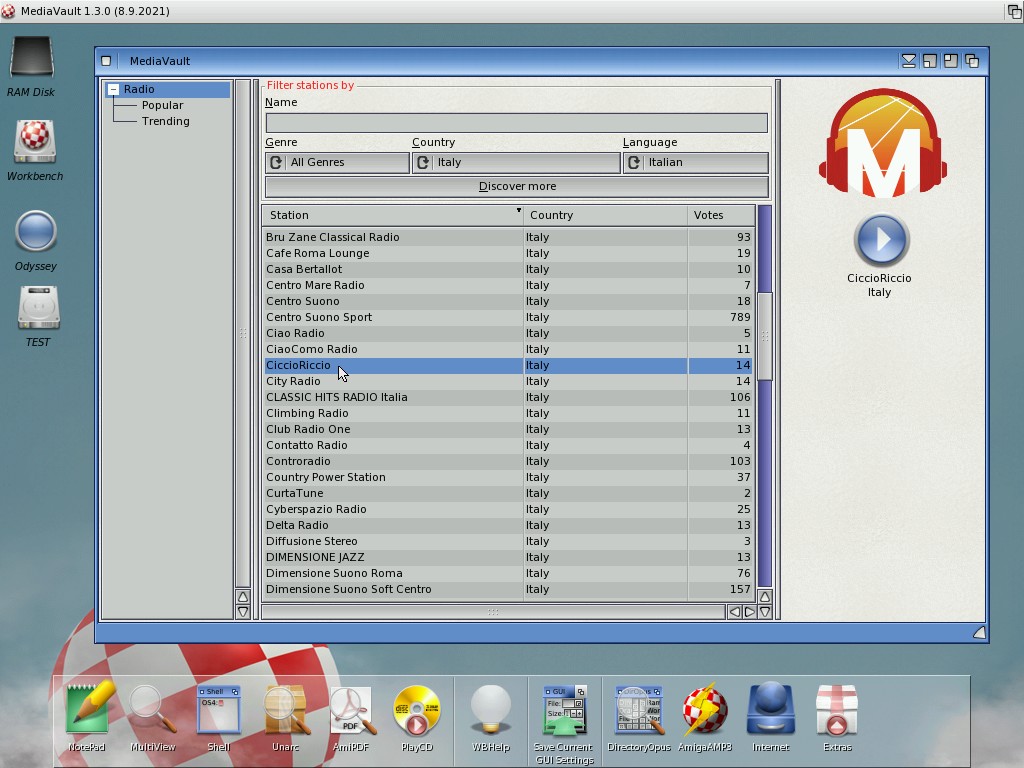Screen dimensions: 1024x768
Task: Select Popular in the sidebar
Action: [162, 105]
